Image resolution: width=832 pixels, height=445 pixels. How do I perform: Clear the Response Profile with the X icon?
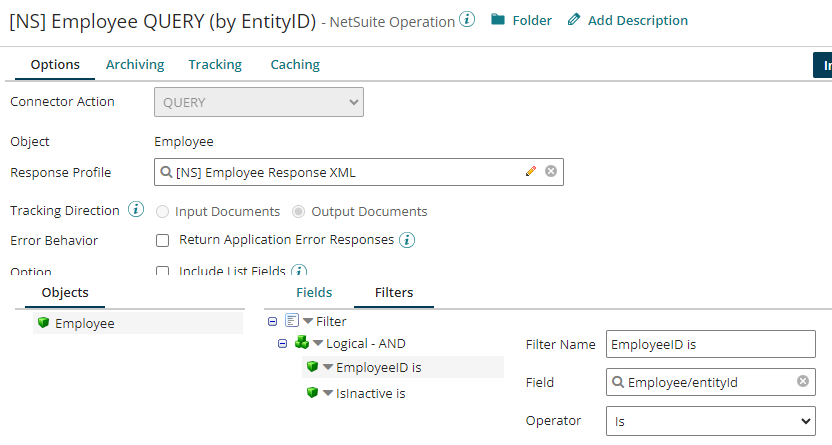(550, 172)
